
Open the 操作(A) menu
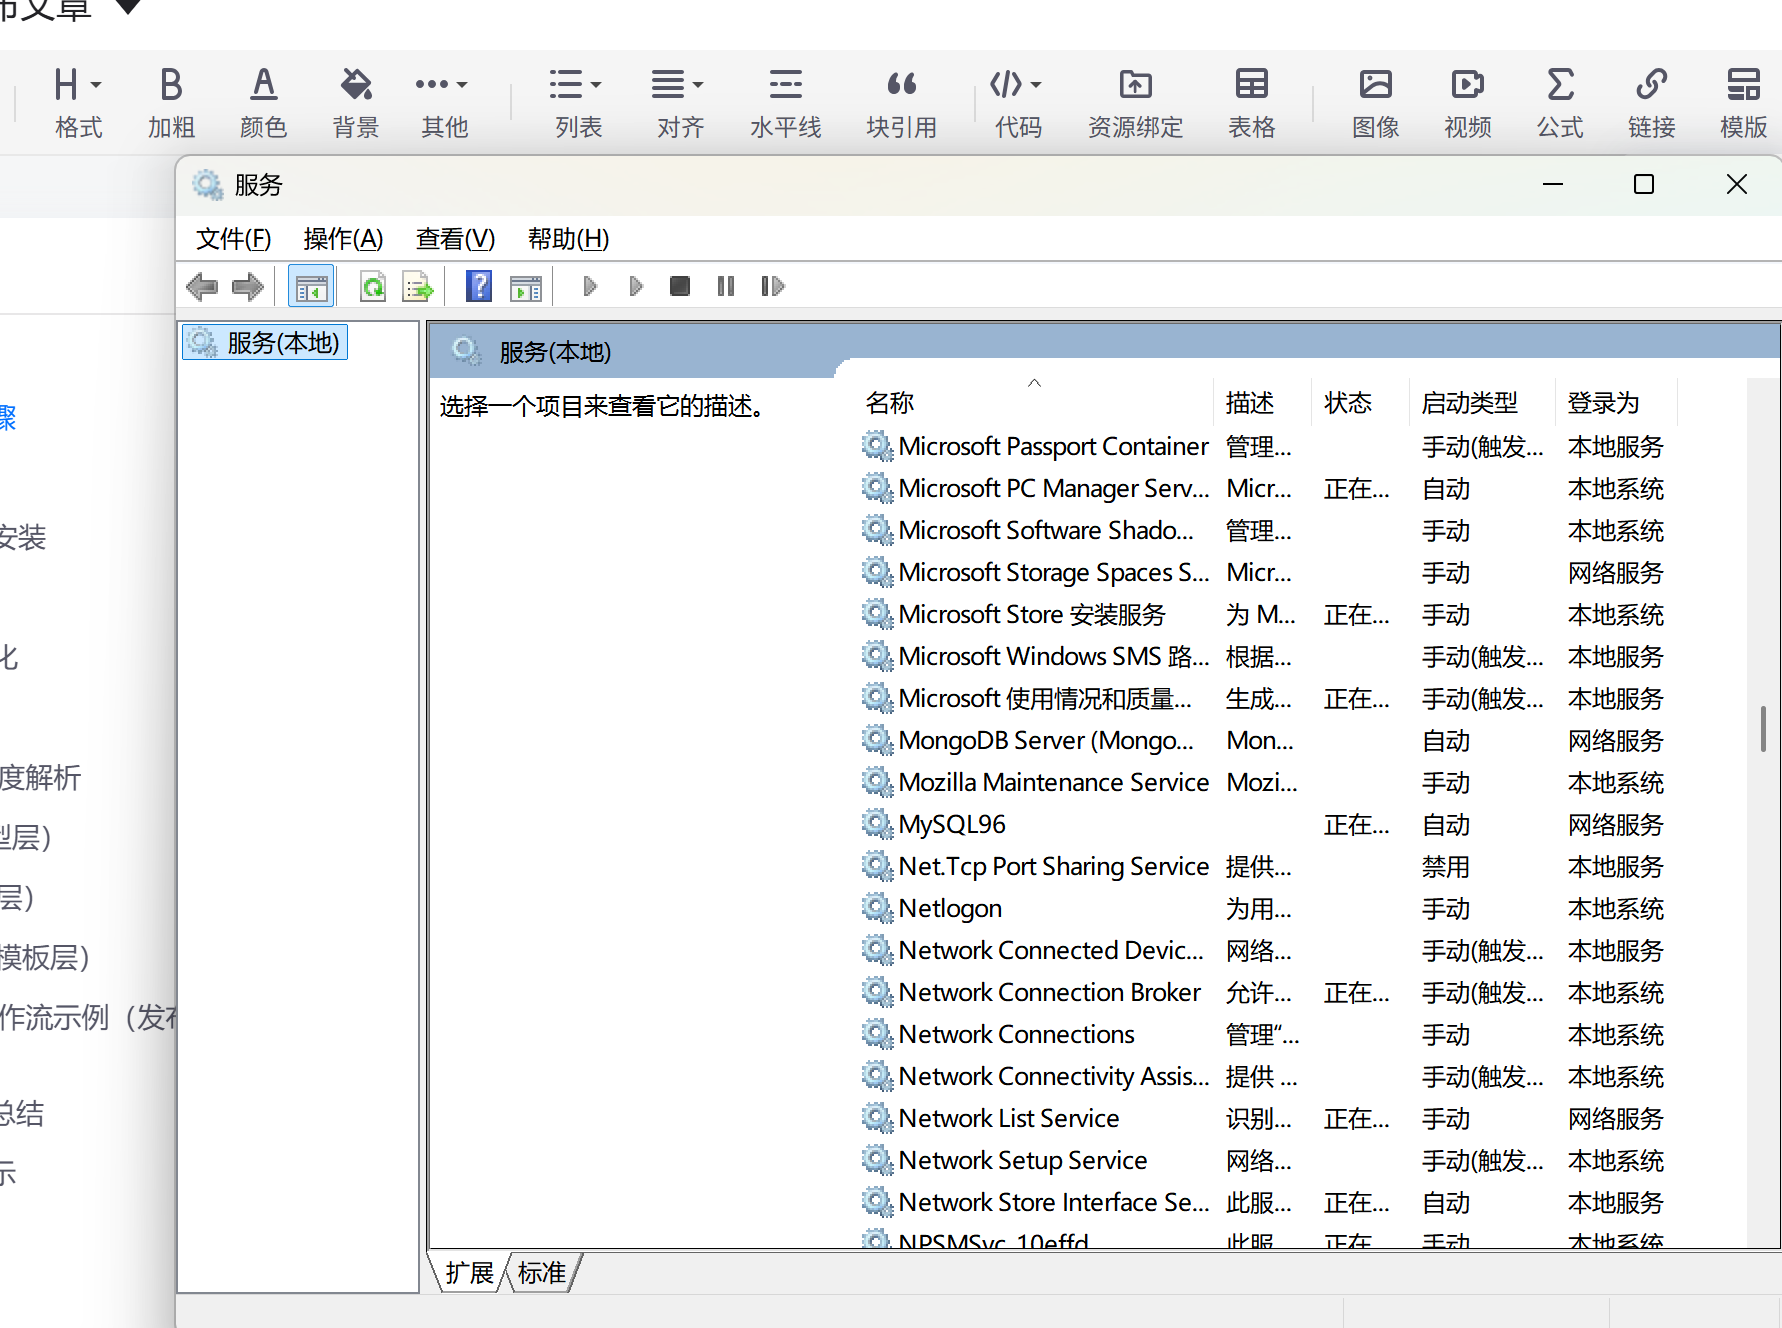click(343, 239)
